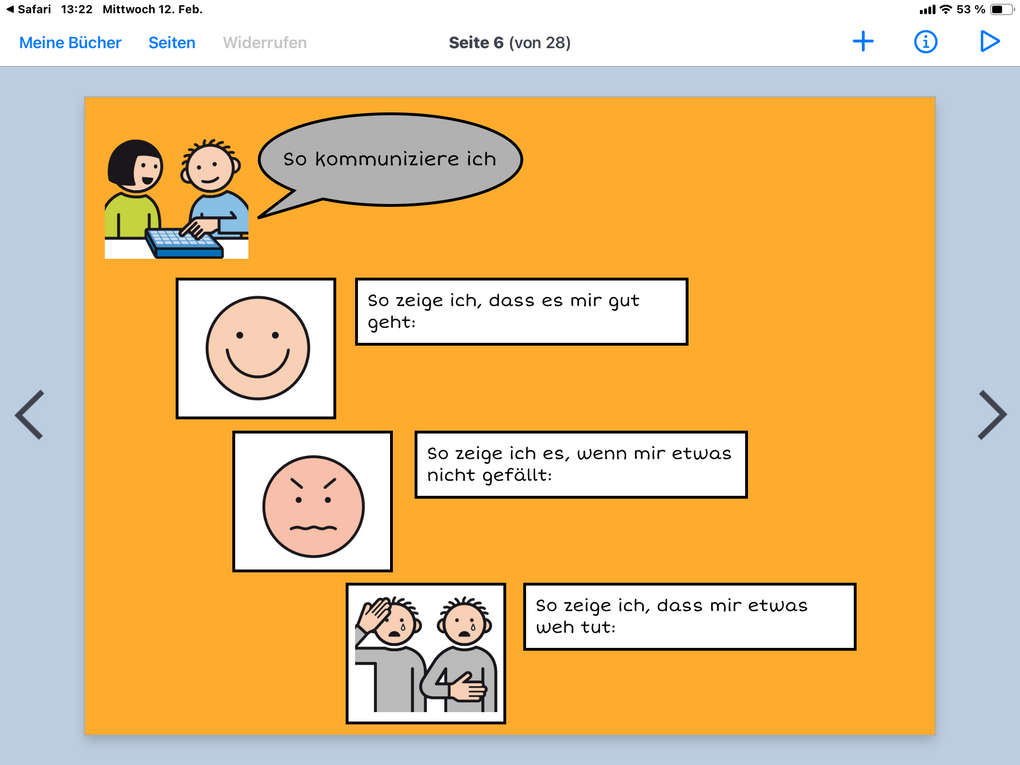The image size is (1020, 765).
Task: Select text box 'wenn mir etwas nicht gefällt'
Action: pos(581,464)
